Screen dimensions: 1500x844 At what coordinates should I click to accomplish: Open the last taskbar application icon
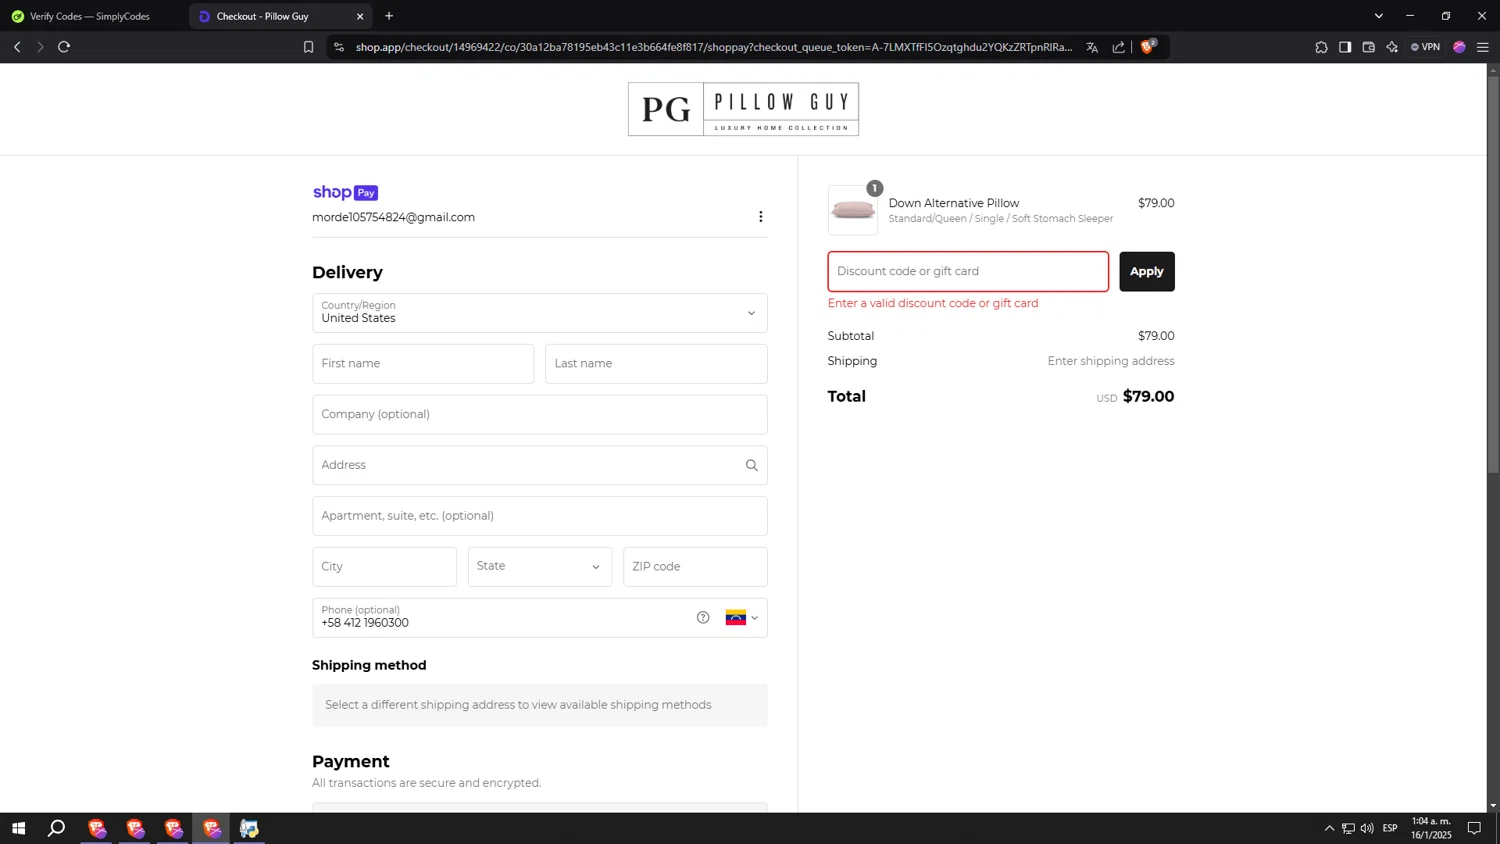[249, 828]
